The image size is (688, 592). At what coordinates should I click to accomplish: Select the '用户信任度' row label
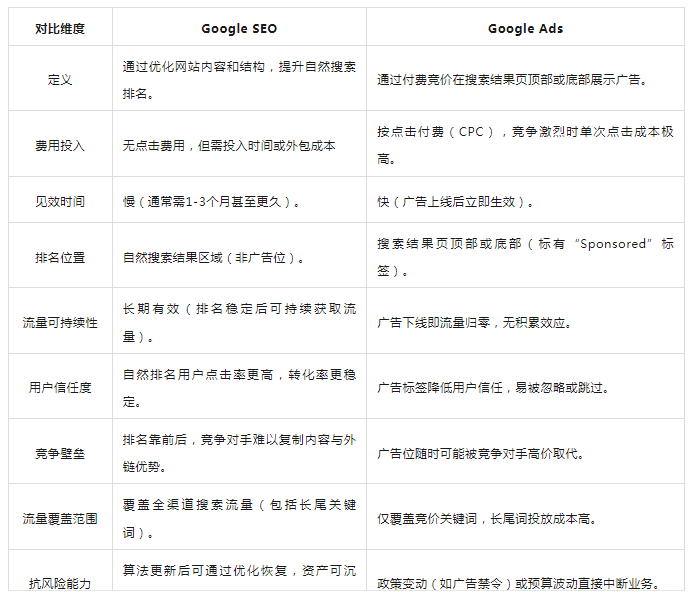60,386
